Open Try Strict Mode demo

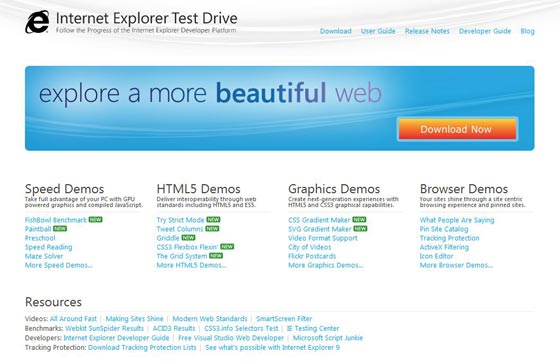click(x=180, y=220)
